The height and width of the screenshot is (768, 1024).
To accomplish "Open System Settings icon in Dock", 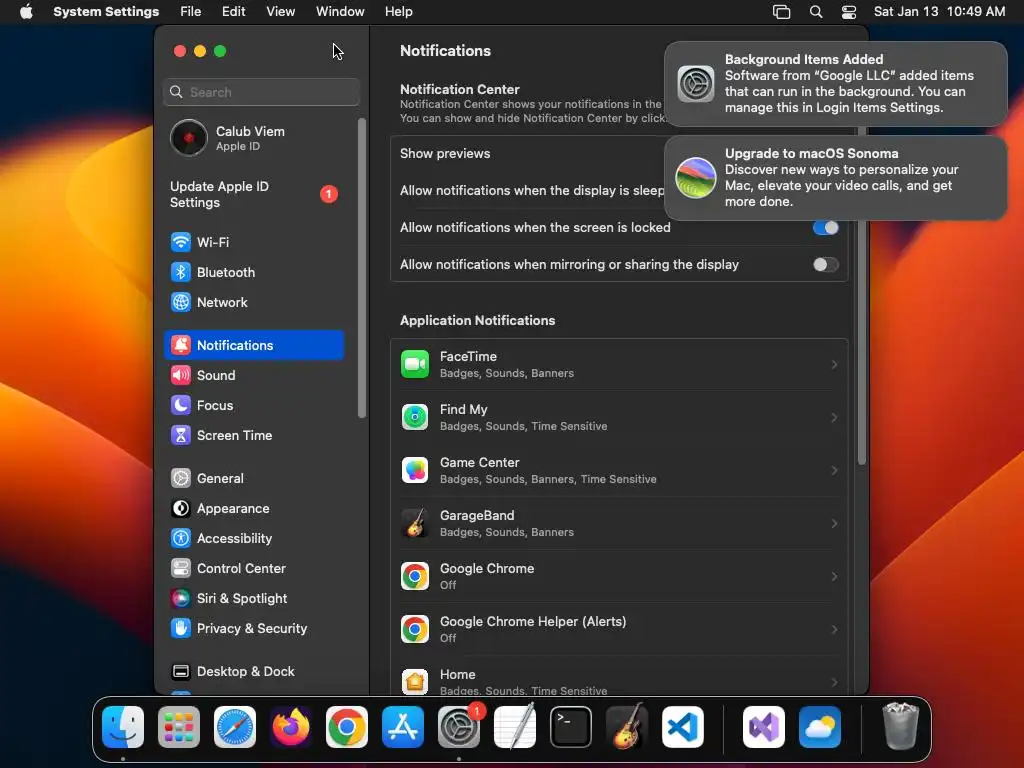I will tap(459, 727).
